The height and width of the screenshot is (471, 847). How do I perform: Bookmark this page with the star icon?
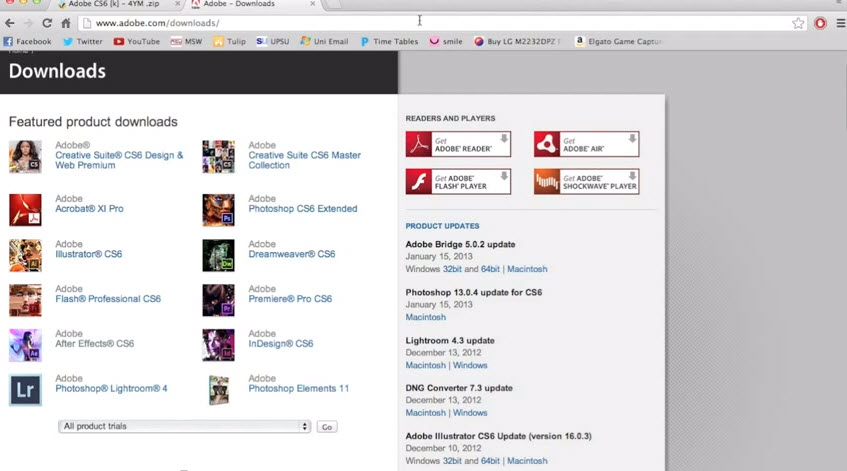(798, 23)
